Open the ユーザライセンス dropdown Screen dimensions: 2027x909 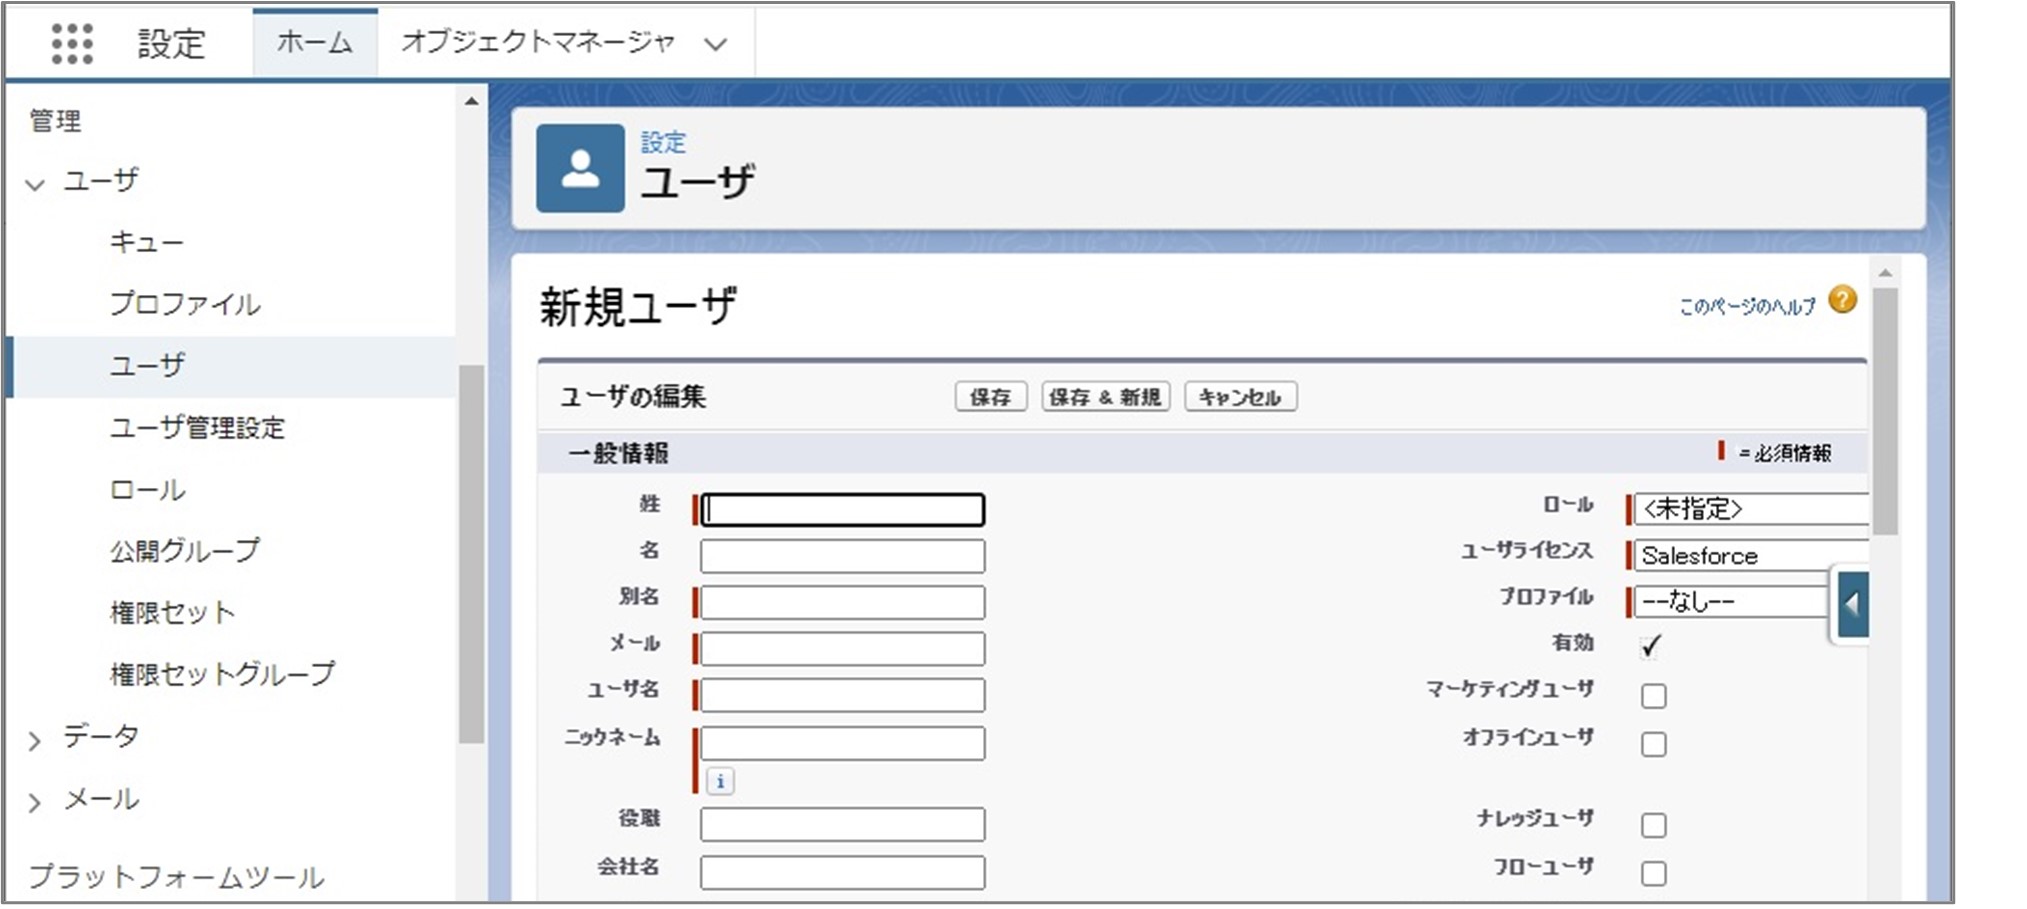coord(1750,555)
